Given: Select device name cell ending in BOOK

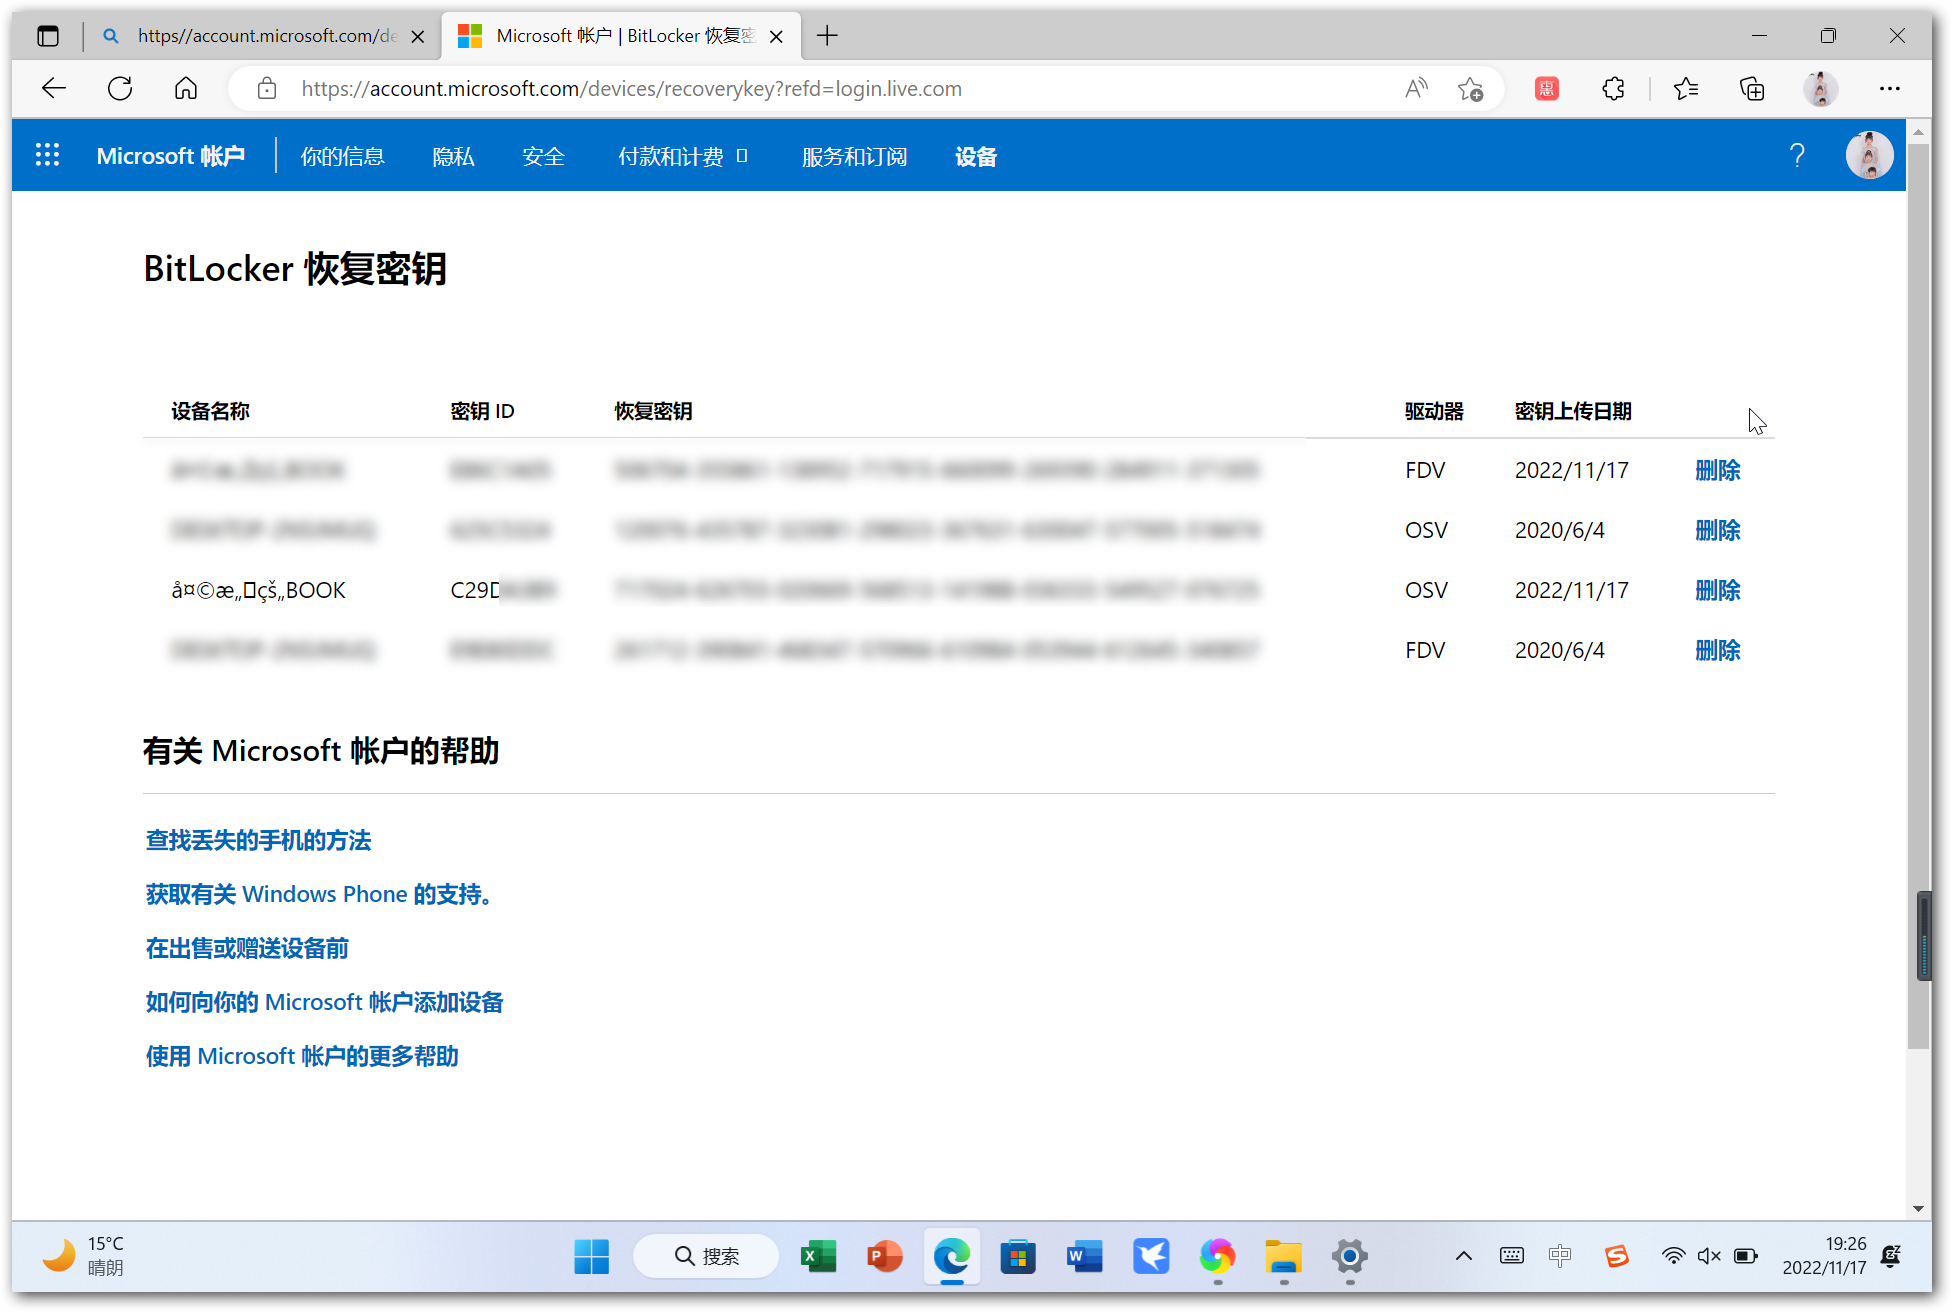Looking at the screenshot, I should tap(258, 590).
